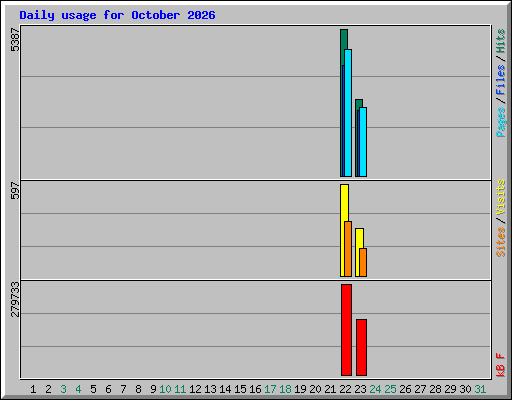512x400 pixels.
Task: Click the 'Hits' legend label
Action: click(x=501, y=41)
